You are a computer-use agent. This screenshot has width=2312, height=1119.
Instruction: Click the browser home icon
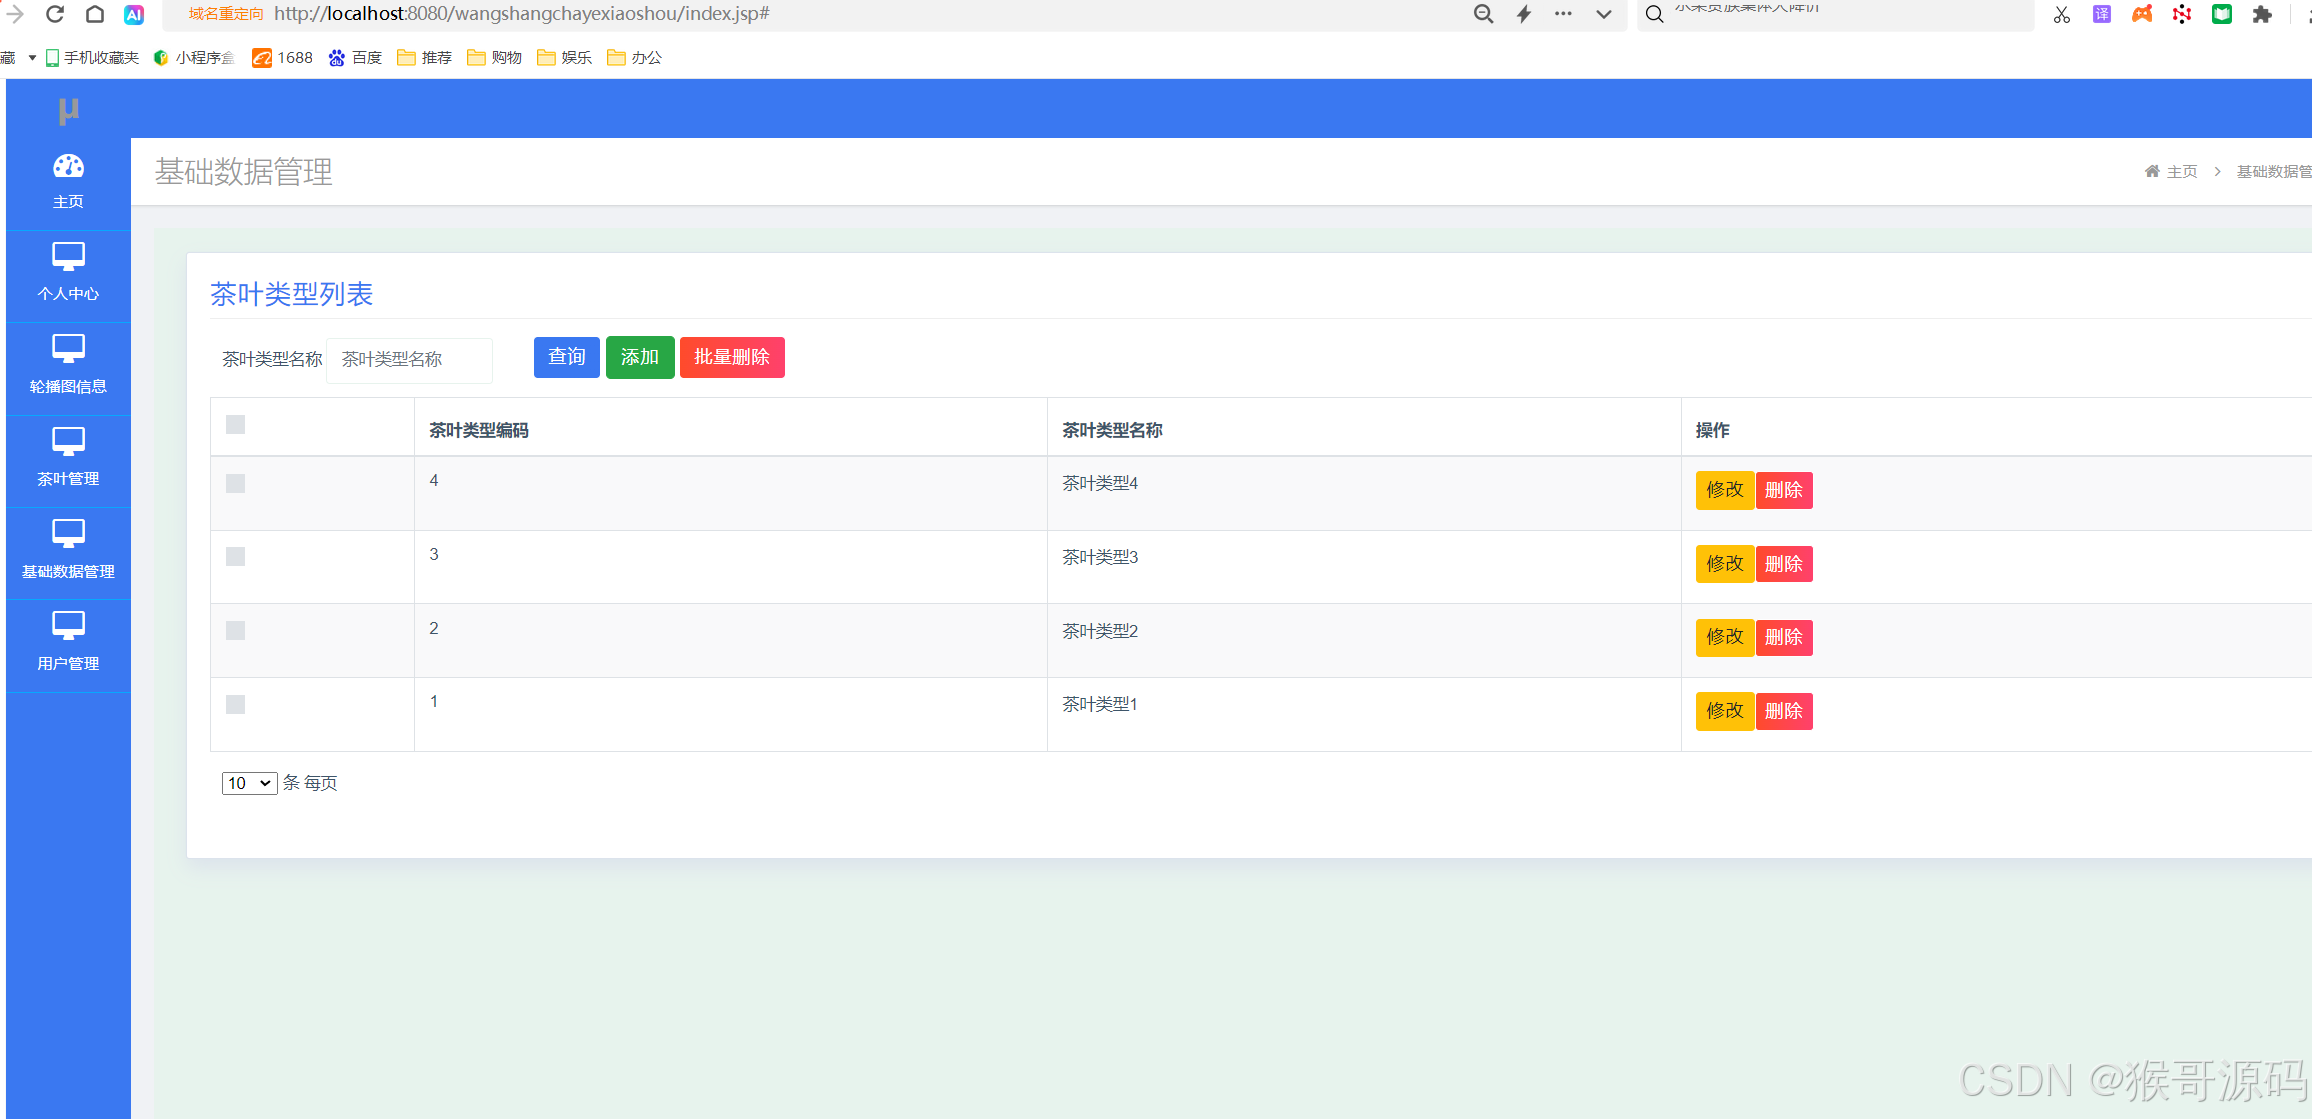95,14
